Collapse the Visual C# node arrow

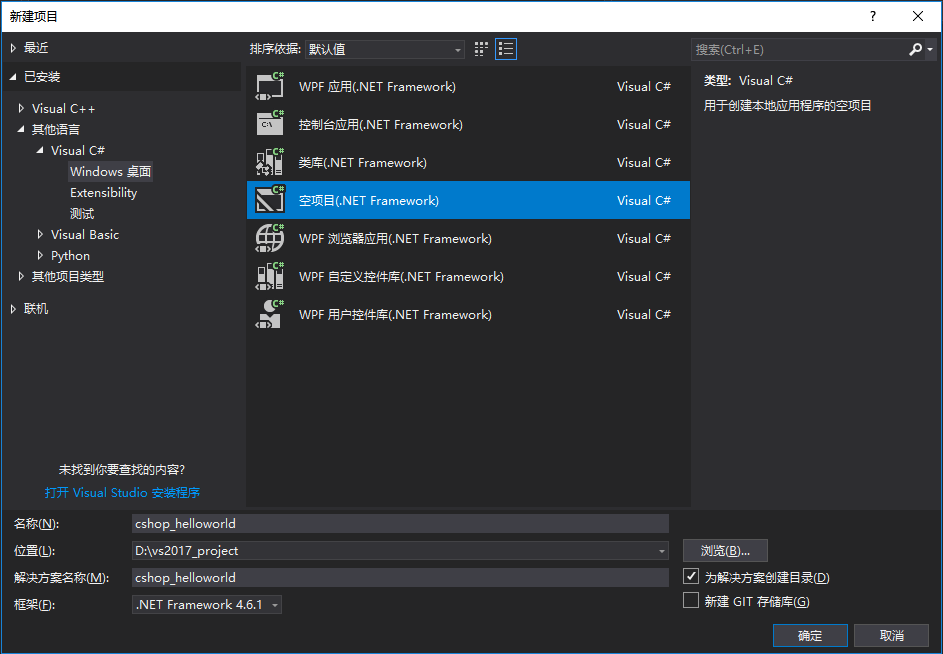40,150
